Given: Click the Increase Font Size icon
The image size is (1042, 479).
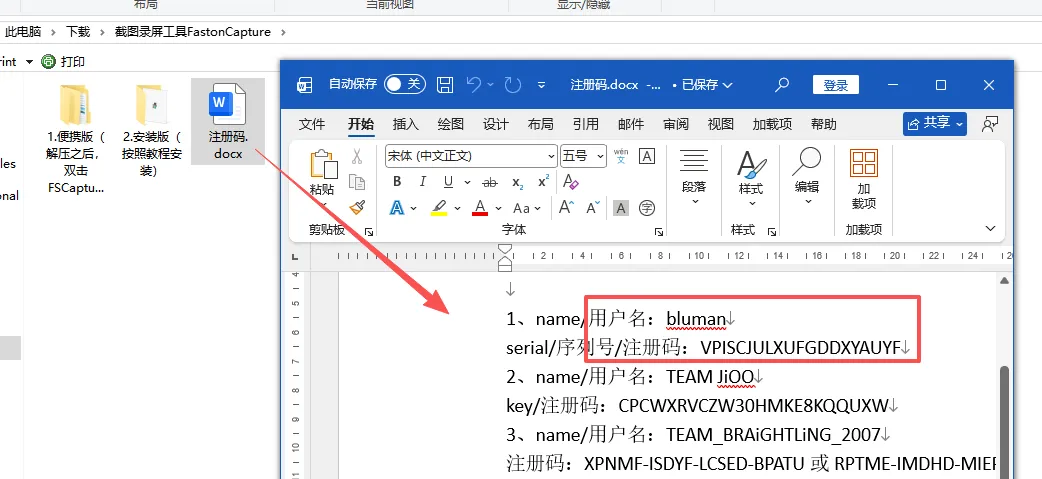Looking at the screenshot, I should [x=566, y=208].
